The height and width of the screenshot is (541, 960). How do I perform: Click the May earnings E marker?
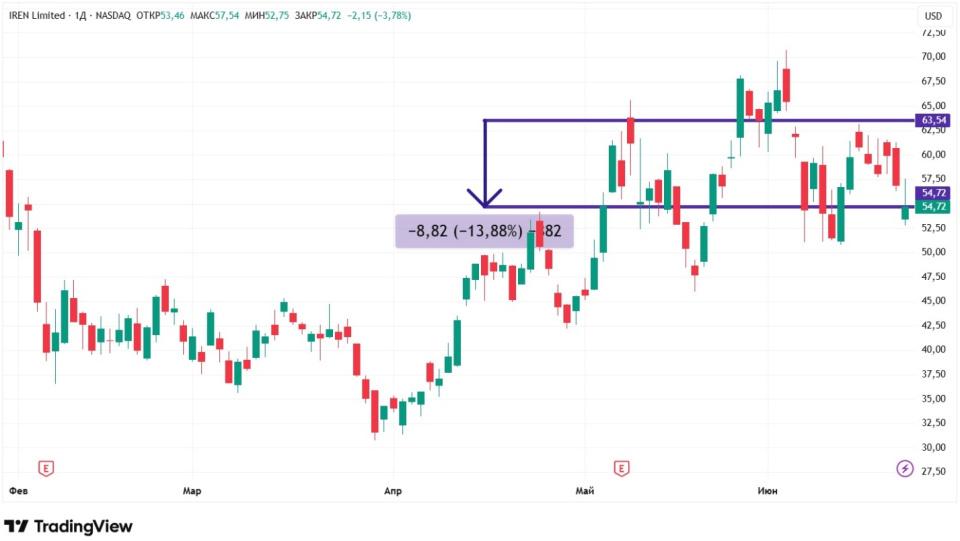621,469
